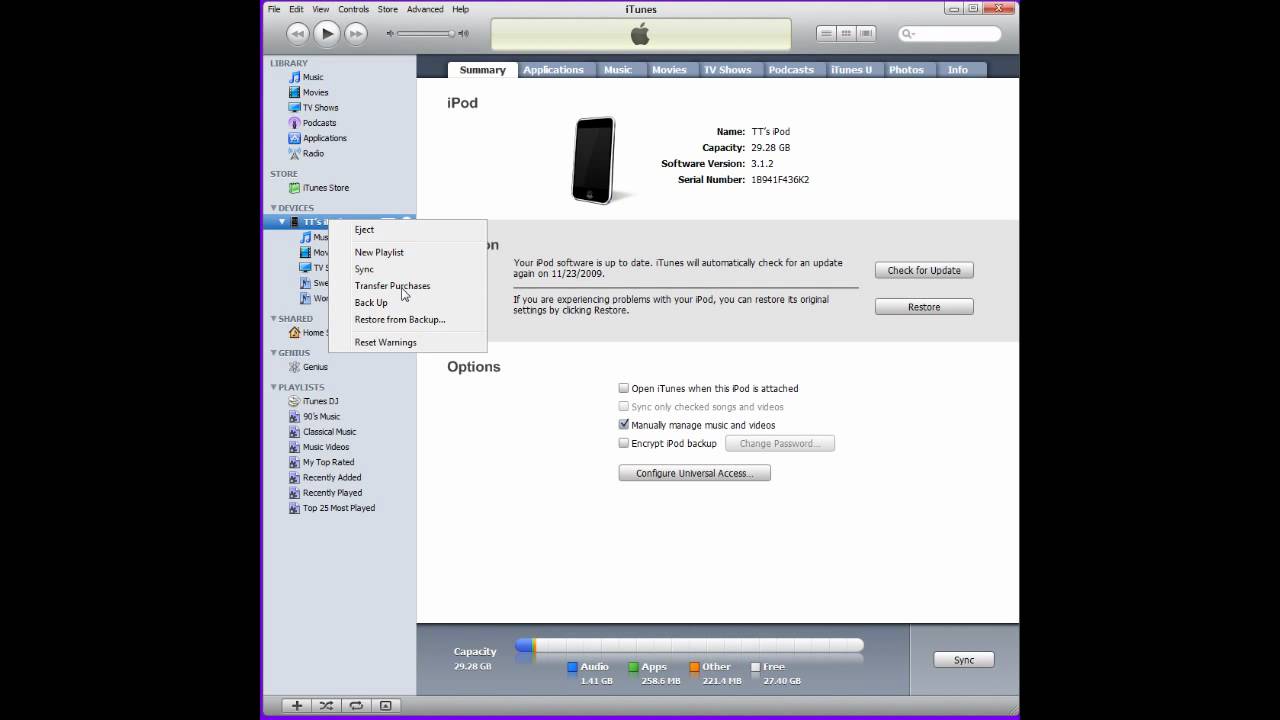Viewport: 1280px width, 720px height.
Task: Open the Music library icon
Action: pyautogui.click(x=294, y=77)
